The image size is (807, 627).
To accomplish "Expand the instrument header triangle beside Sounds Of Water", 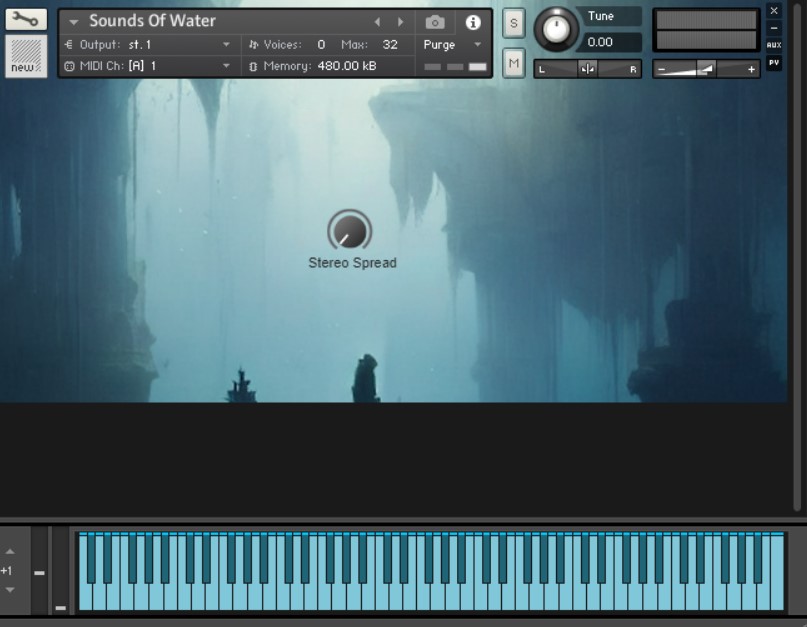I will [74, 22].
